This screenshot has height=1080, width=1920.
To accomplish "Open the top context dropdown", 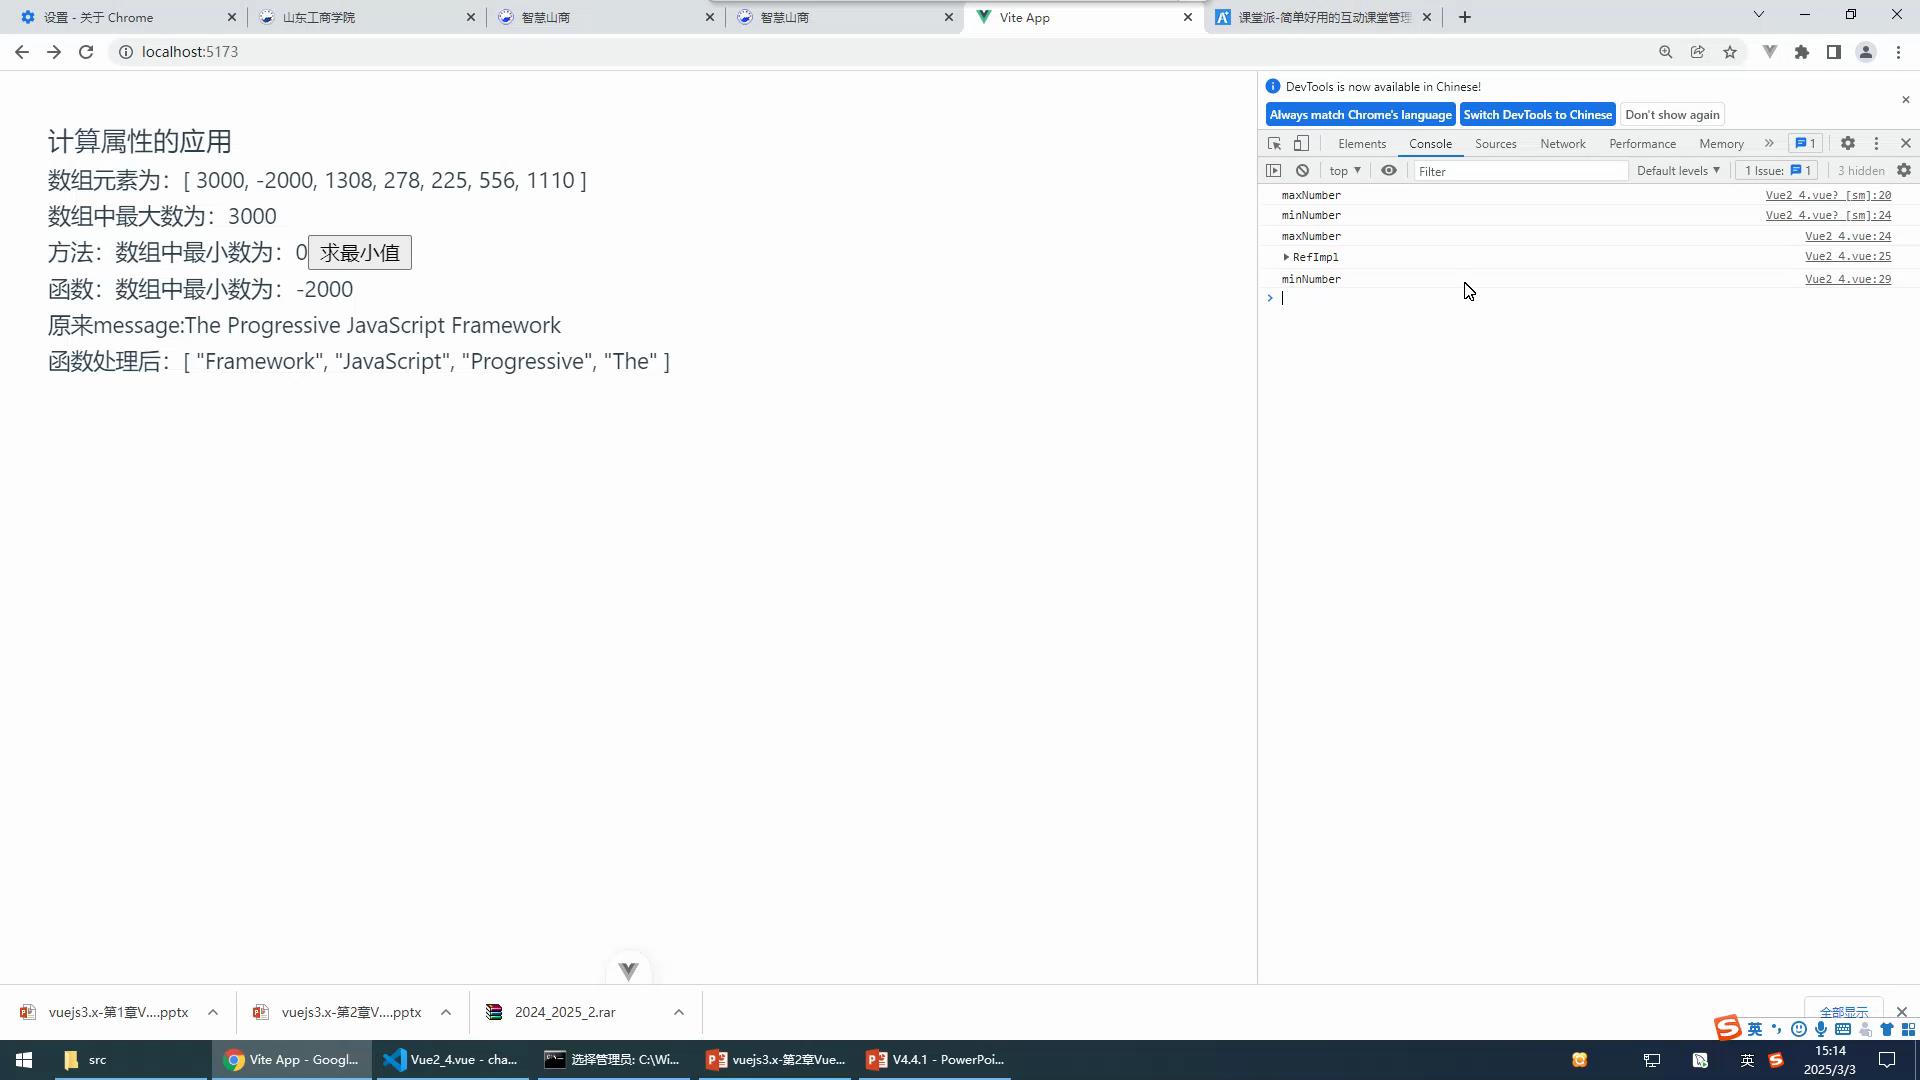I will tap(1345, 171).
